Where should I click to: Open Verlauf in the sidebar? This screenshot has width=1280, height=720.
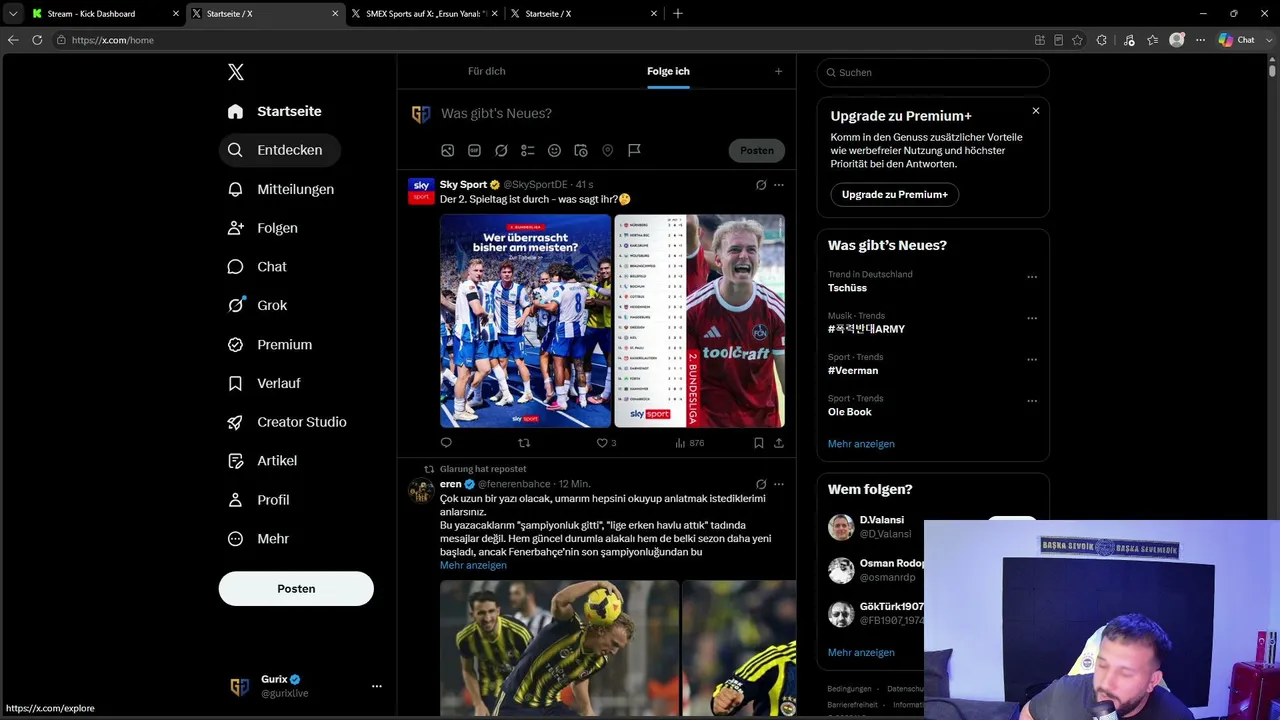[264, 383]
